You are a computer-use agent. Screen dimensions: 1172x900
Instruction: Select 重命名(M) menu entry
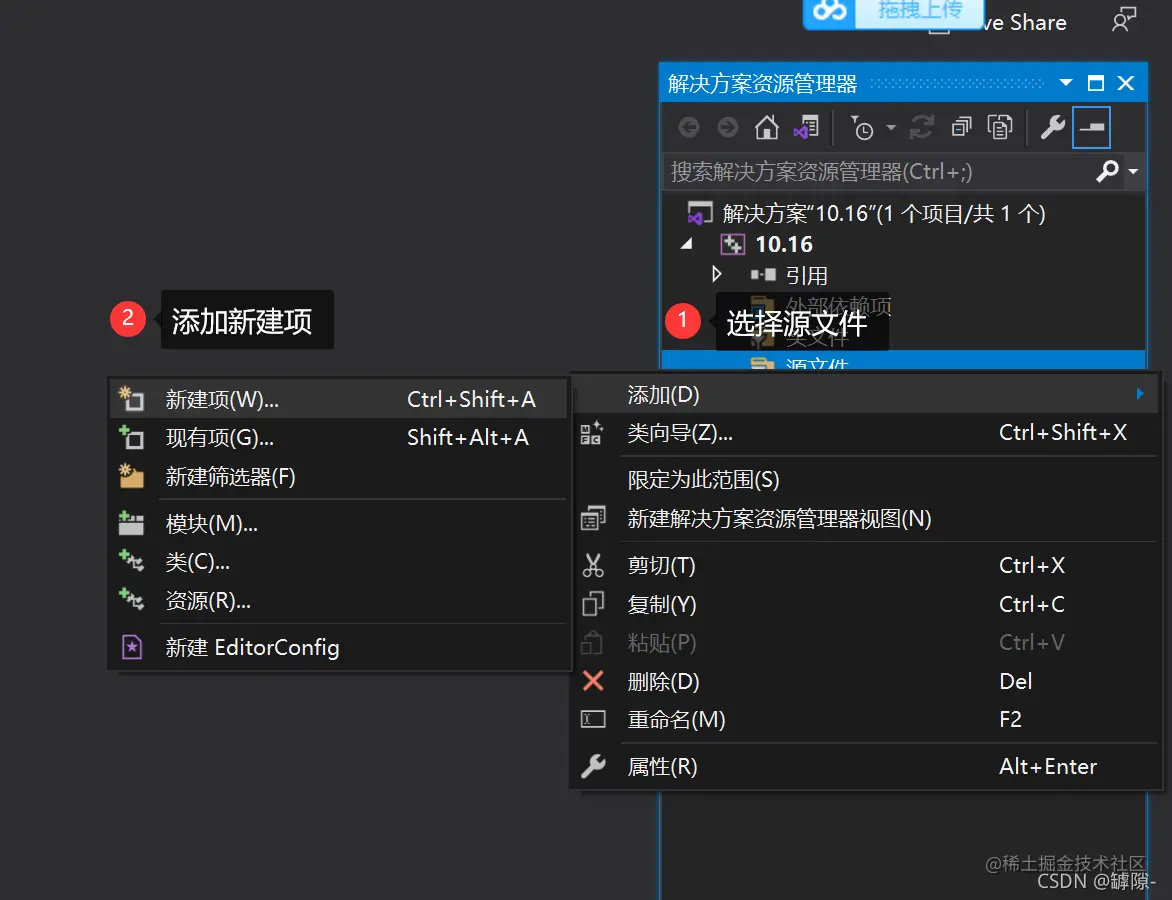pyautogui.click(x=866, y=719)
